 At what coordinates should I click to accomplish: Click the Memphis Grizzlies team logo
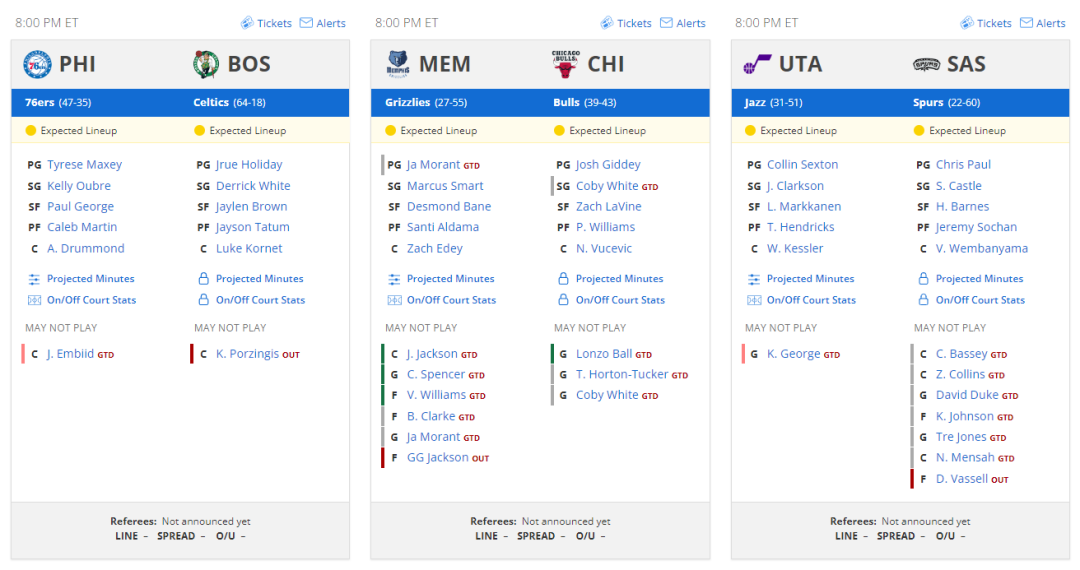[398, 64]
